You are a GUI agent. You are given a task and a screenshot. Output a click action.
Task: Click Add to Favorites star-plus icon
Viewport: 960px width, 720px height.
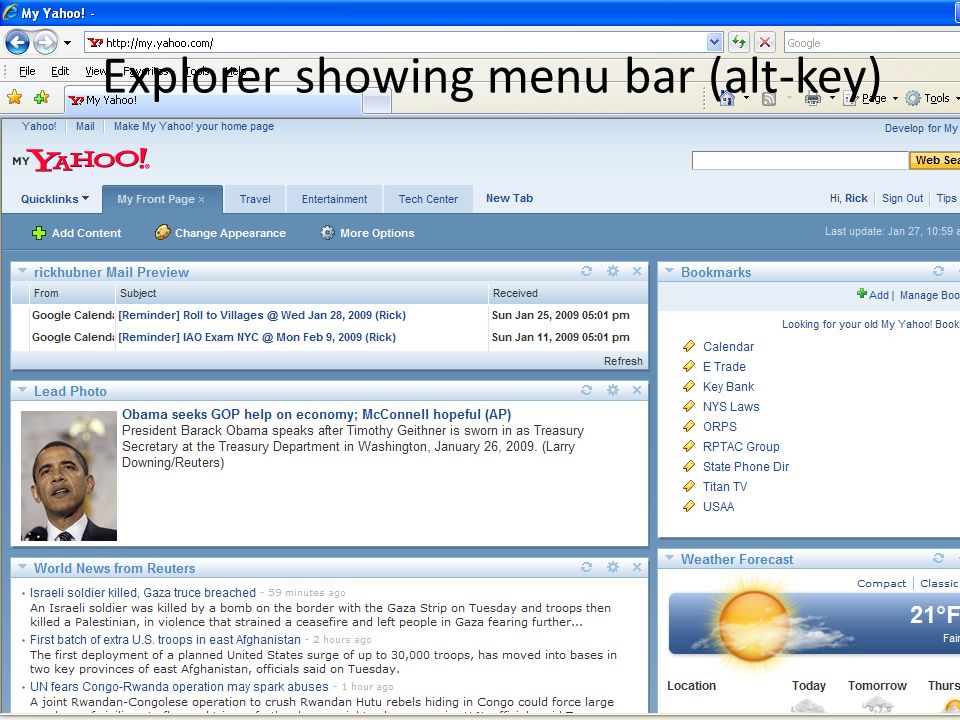(x=42, y=97)
